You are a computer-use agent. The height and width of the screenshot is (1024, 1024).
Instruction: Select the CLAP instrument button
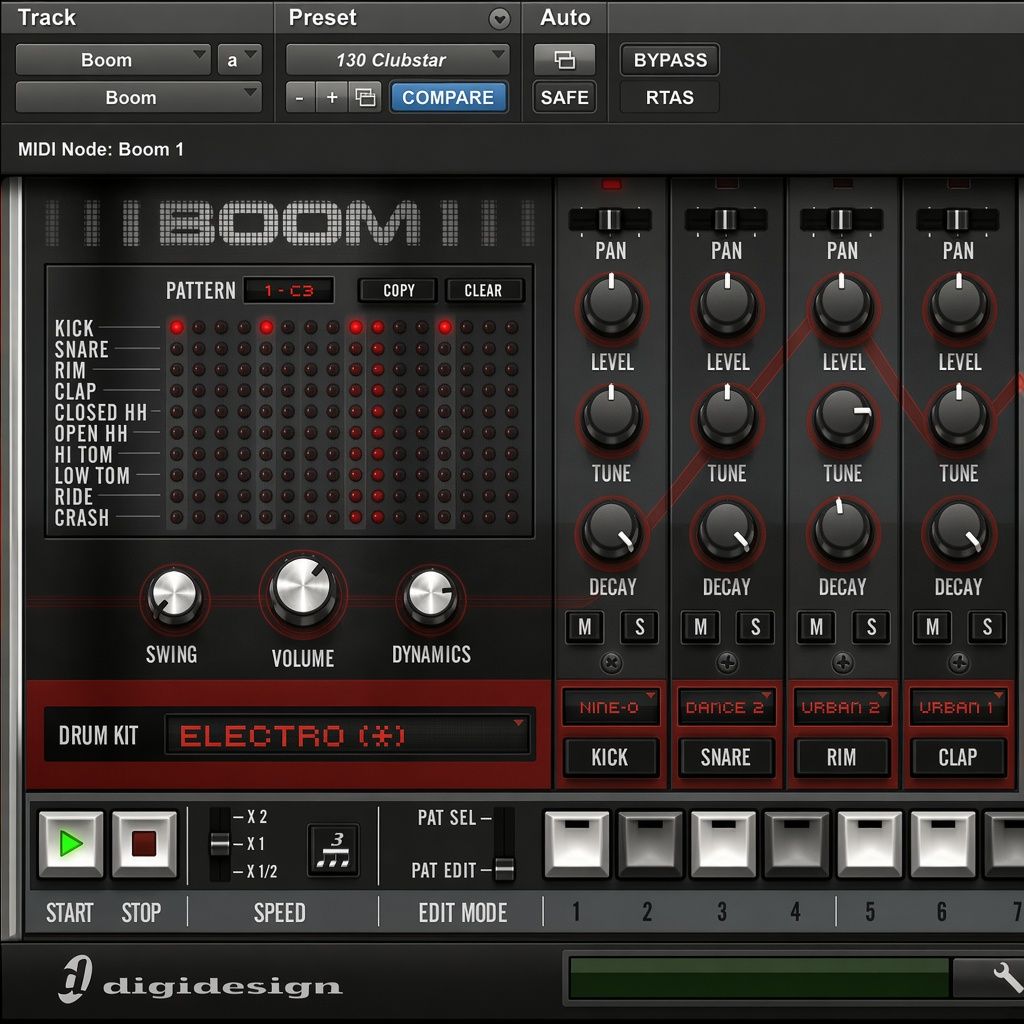click(x=957, y=758)
